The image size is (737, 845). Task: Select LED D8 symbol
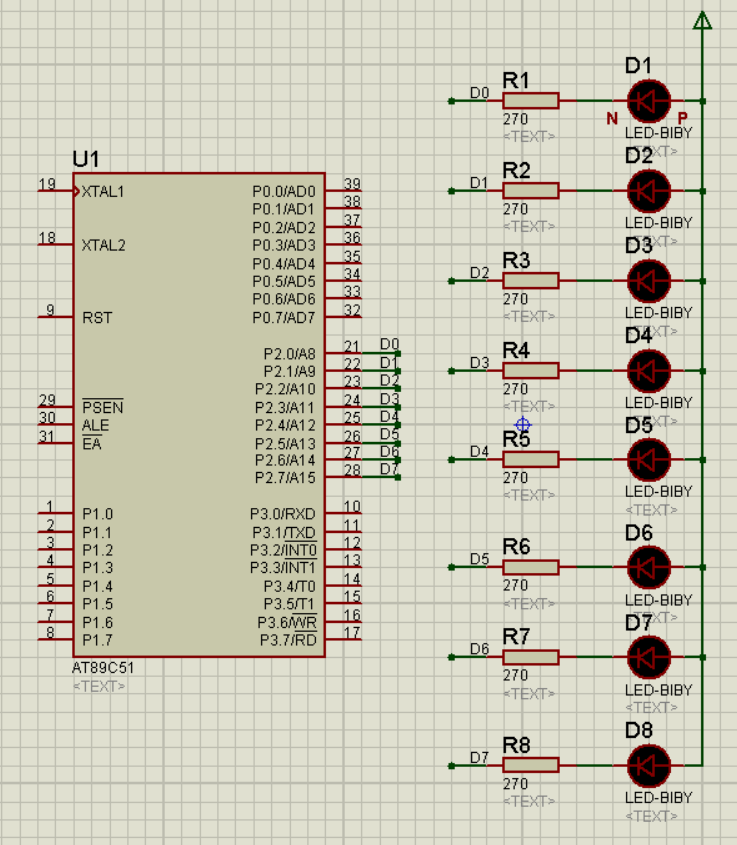pos(649,765)
